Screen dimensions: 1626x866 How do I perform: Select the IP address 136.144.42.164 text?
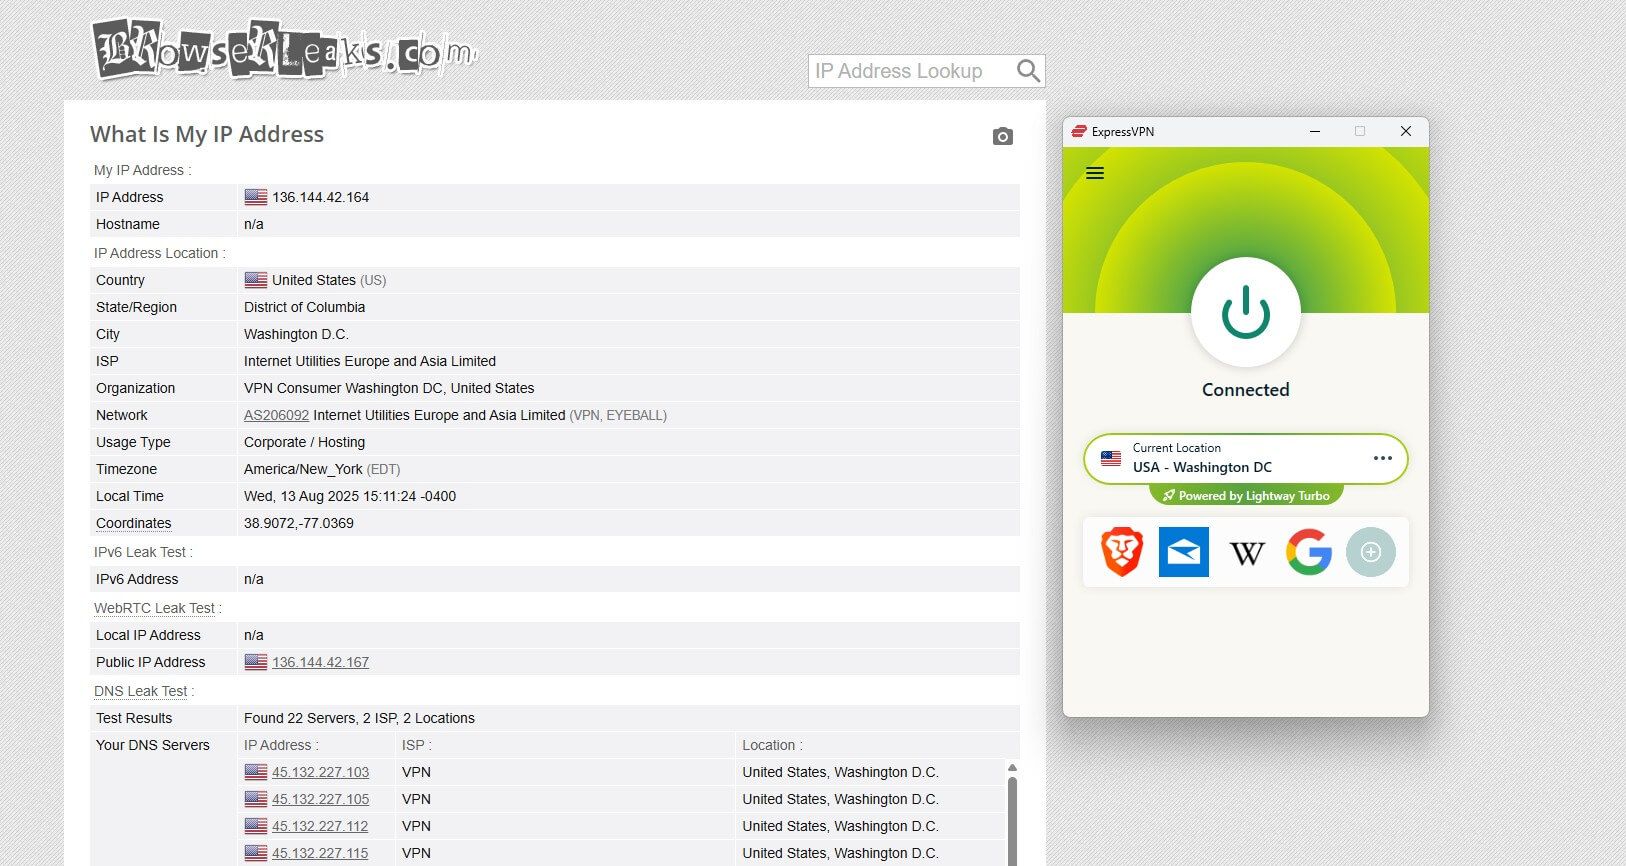(320, 197)
